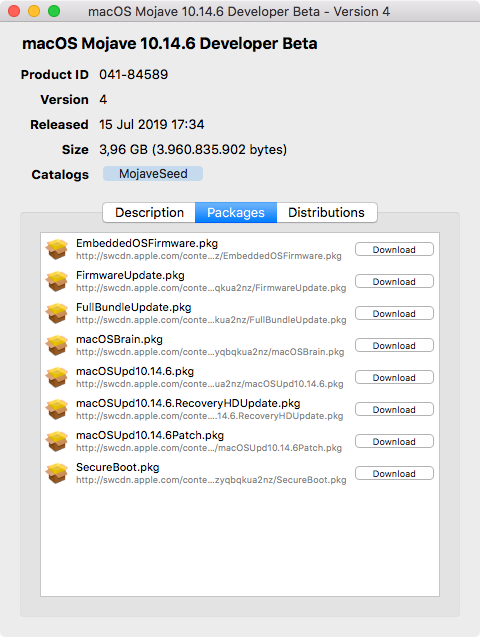The width and height of the screenshot is (480, 637).
Task: Click the EmbeddedOSFirmware.pkg package icon
Action: coord(56,249)
